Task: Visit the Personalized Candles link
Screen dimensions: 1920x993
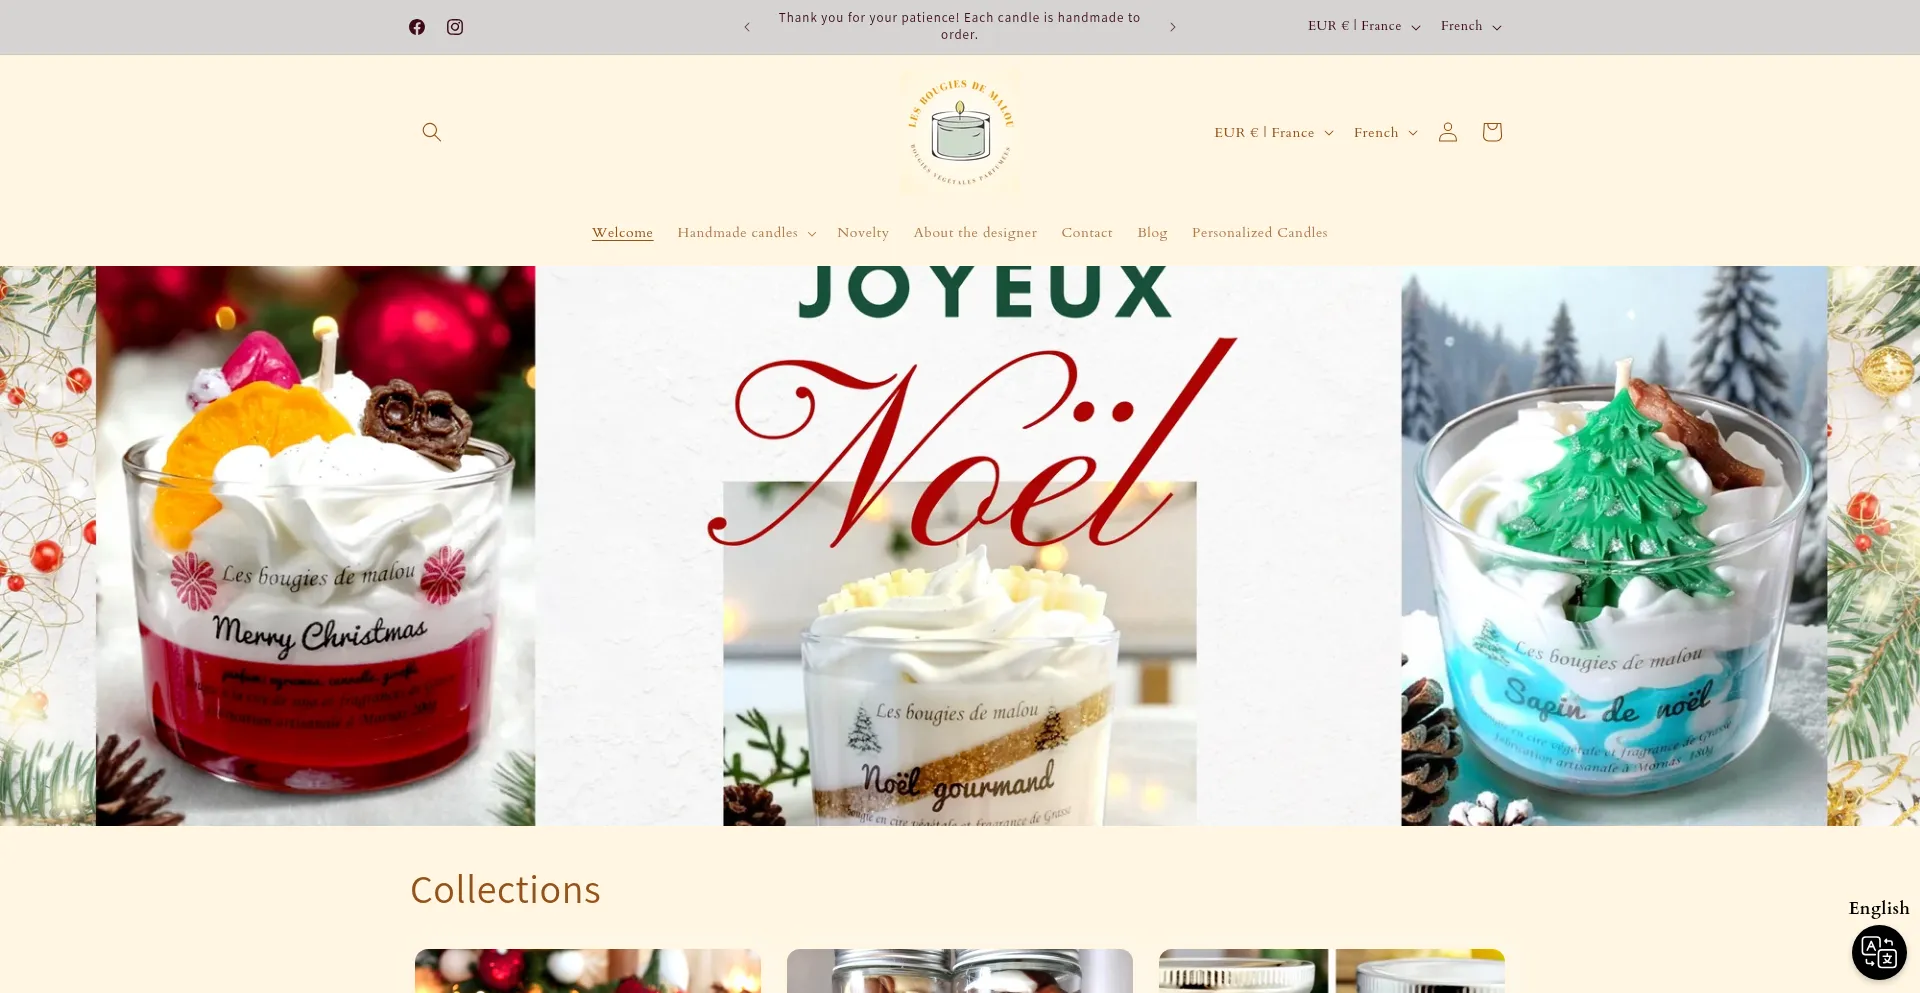Action: pyautogui.click(x=1260, y=233)
